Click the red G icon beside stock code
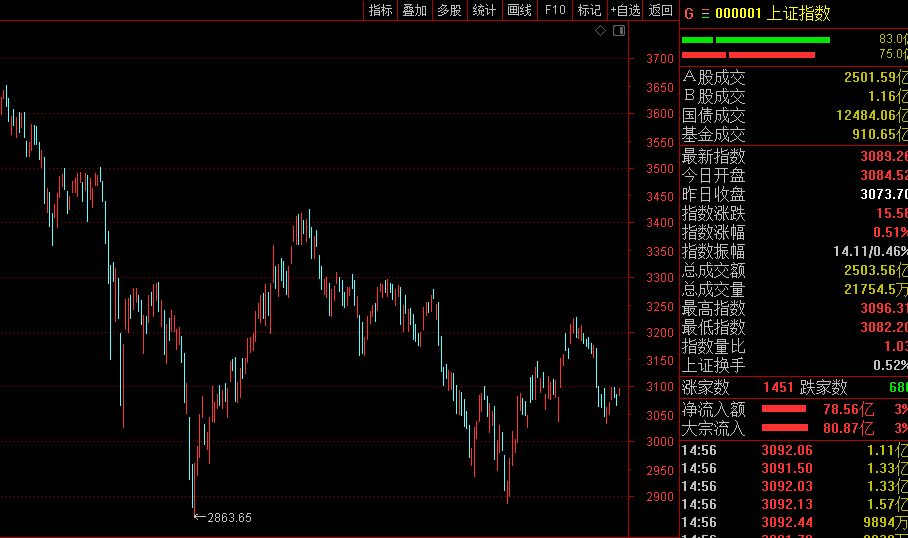Screen dimensions: 908x538 [x=688, y=13]
